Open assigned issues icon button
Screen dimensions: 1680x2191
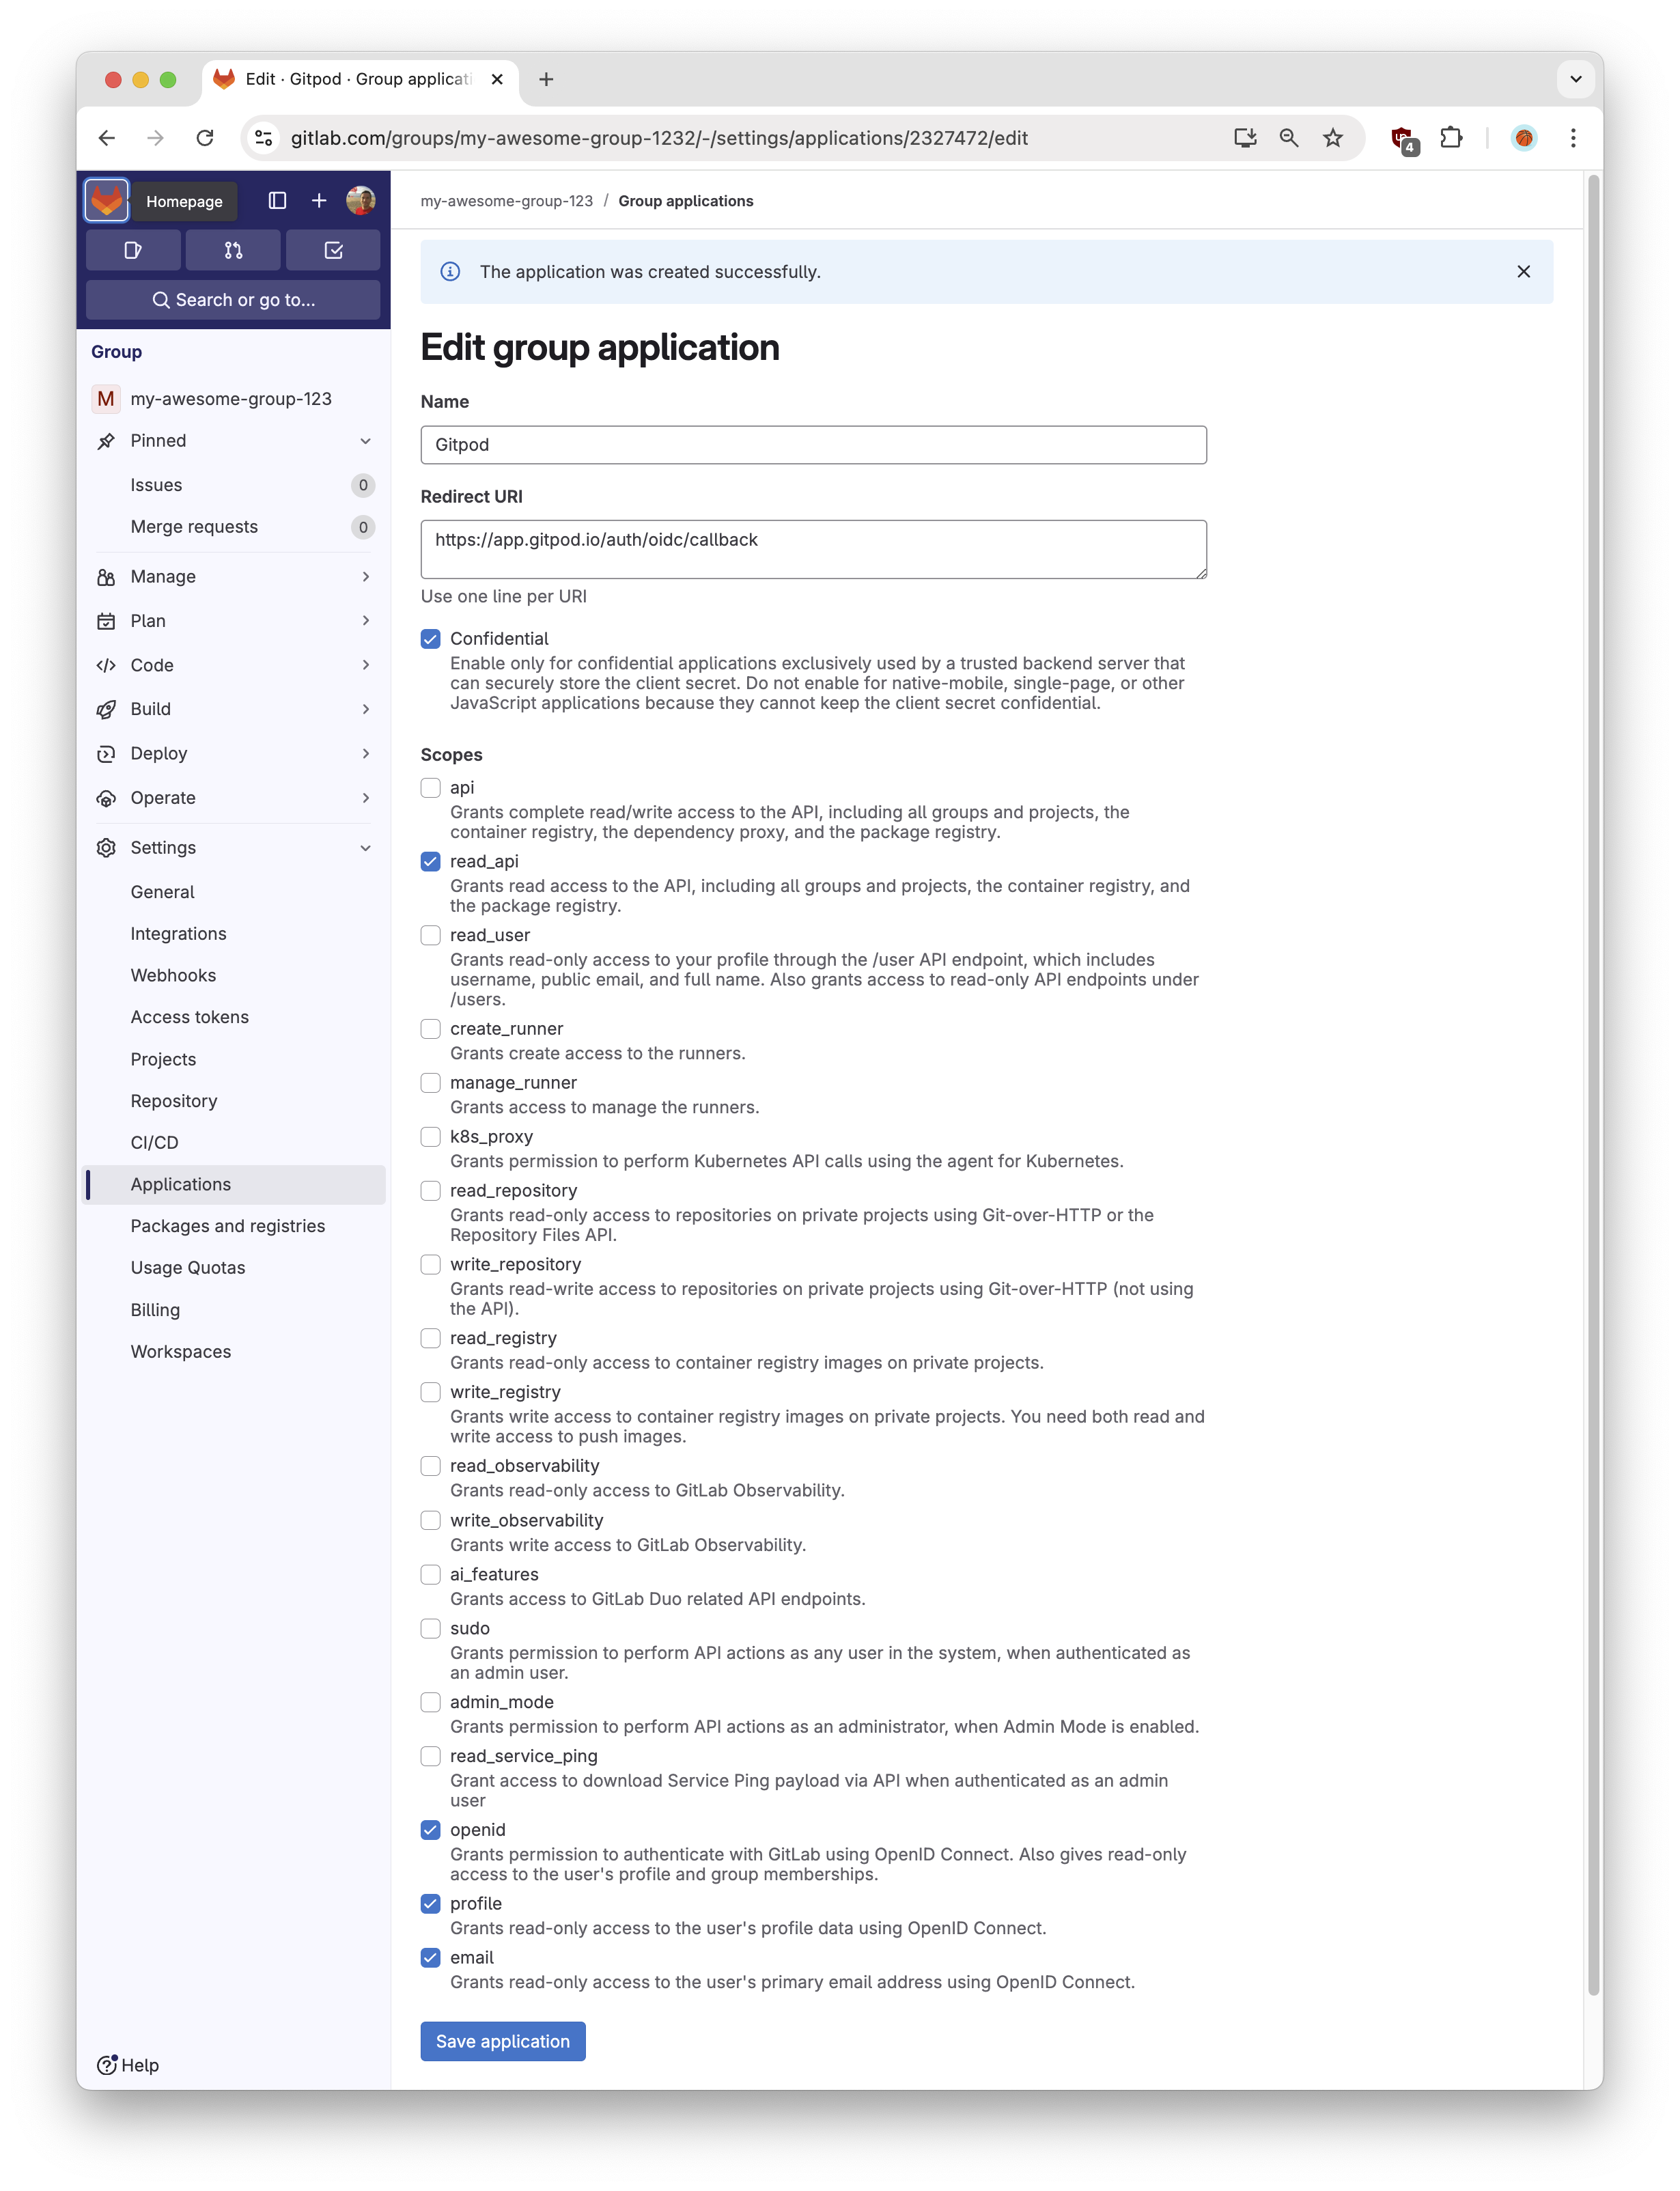(133, 250)
